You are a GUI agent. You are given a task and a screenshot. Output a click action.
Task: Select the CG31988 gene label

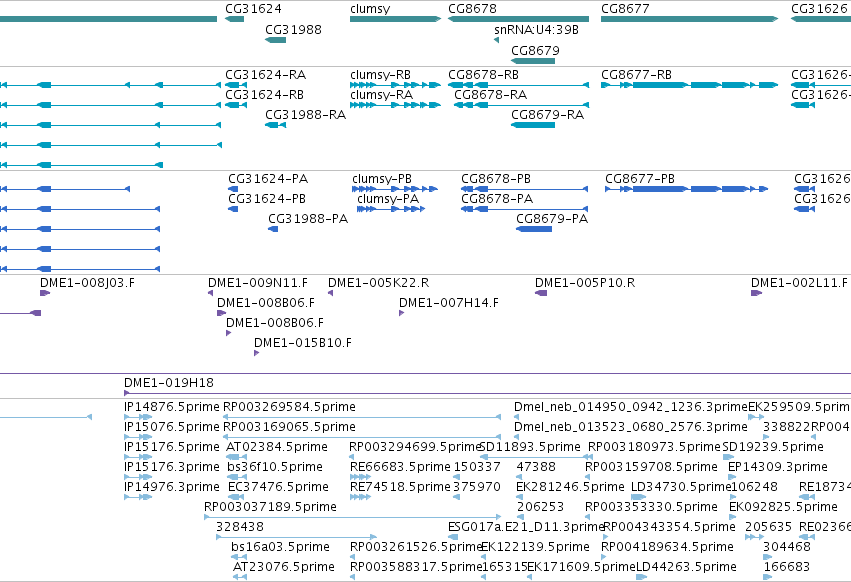tap(293, 30)
